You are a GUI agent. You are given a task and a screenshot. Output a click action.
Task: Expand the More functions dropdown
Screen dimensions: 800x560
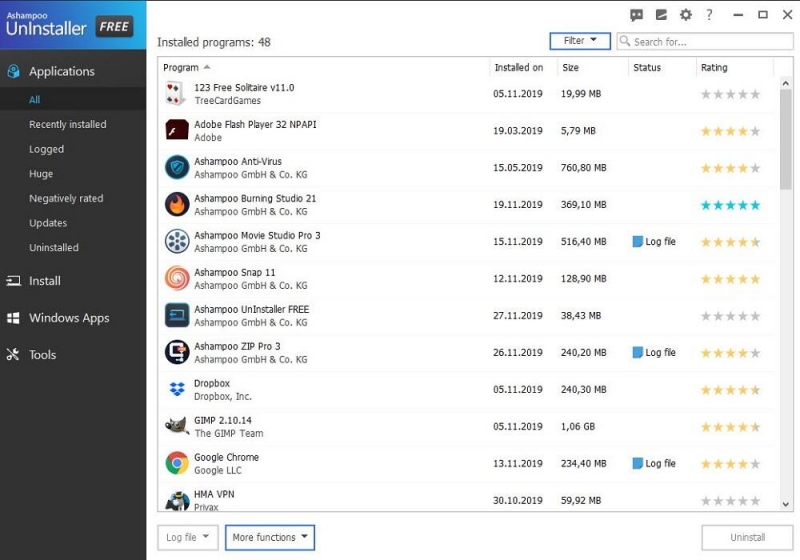(x=270, y=538)
